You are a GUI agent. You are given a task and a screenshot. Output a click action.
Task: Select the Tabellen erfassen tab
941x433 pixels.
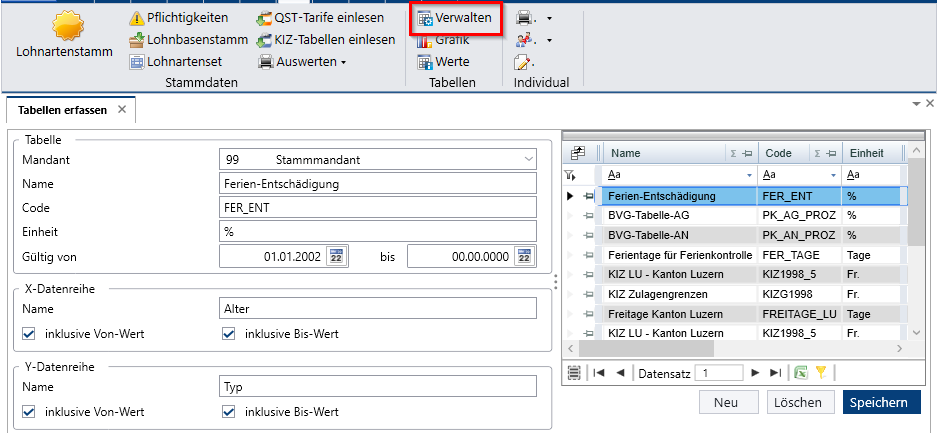pyautogui.click(x=62, y=110)
